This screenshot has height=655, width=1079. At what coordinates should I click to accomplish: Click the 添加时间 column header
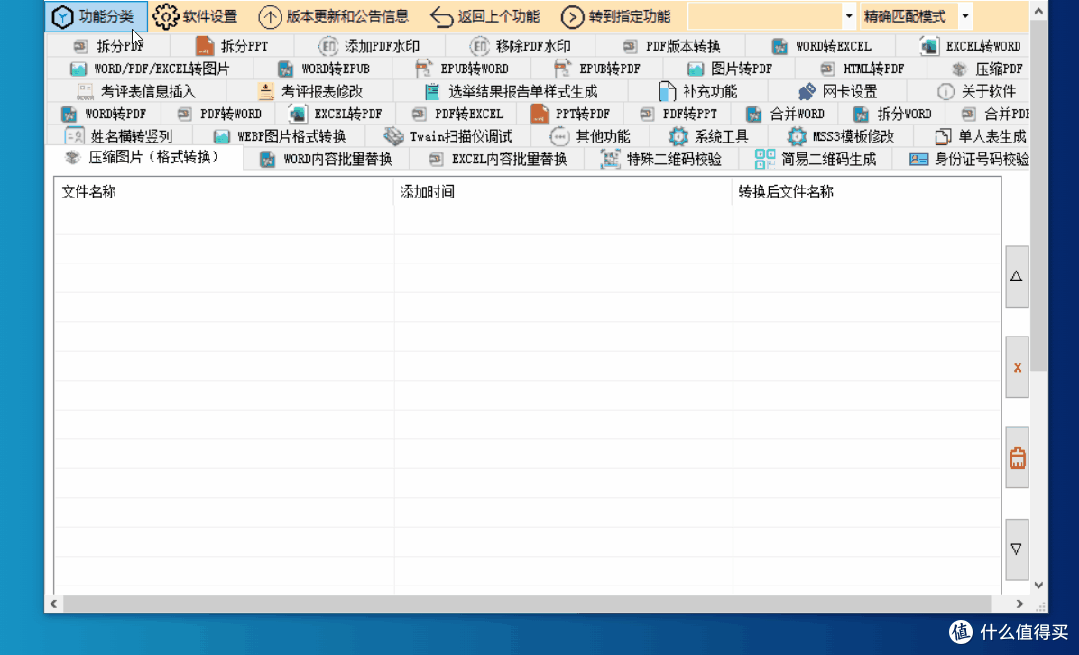pos(563,192)
